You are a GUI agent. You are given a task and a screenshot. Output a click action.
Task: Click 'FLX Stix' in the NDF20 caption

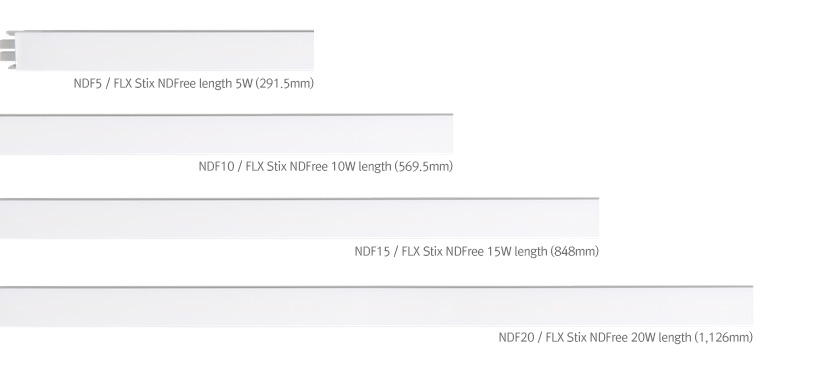[x=566, y=337]
